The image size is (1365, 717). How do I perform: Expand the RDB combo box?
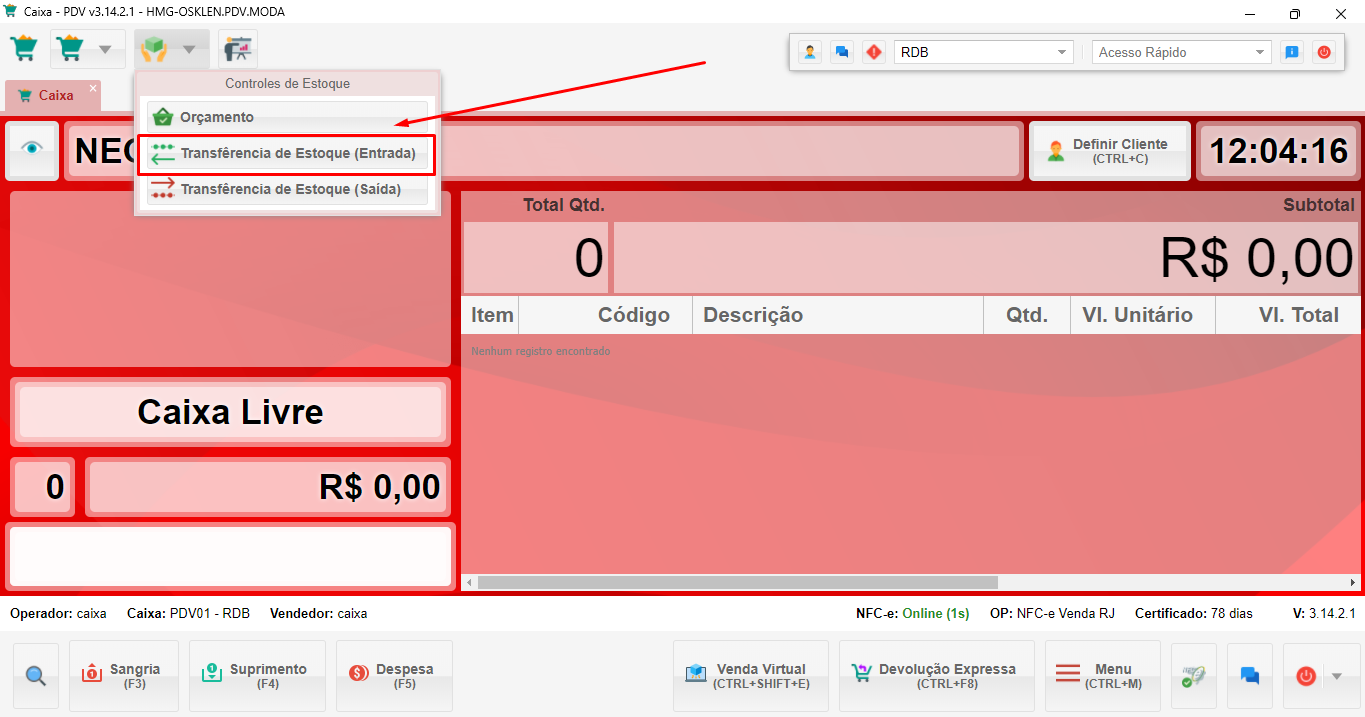click(x=1061, y=52)
